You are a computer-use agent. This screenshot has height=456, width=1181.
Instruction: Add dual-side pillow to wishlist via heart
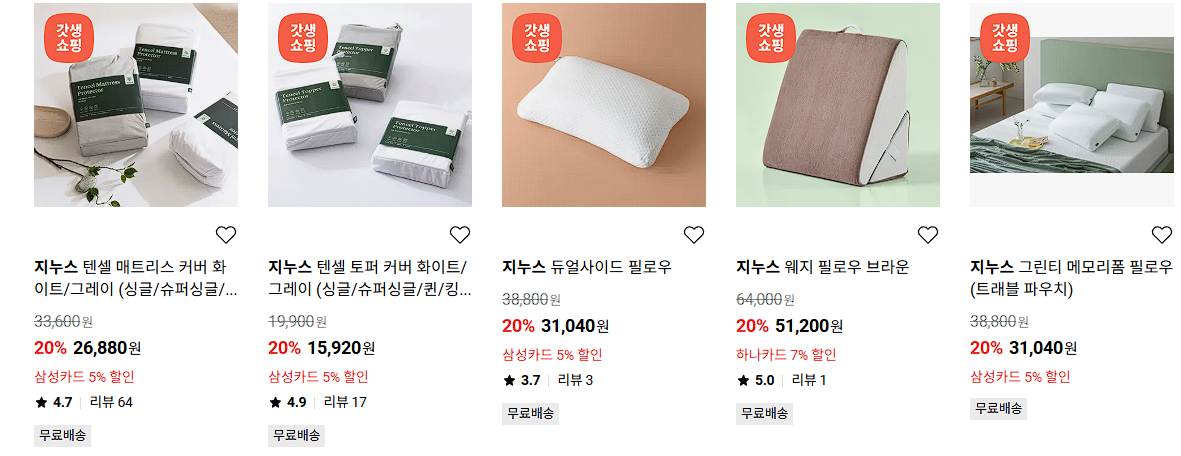694,235
